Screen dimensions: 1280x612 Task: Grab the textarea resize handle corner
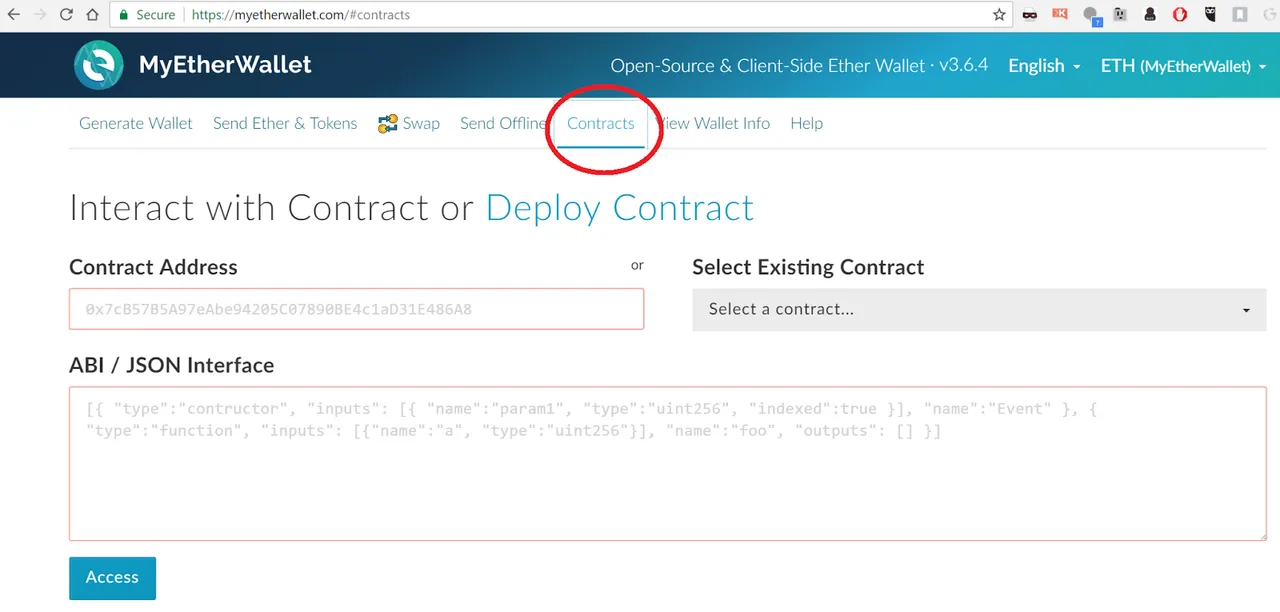1261,535
